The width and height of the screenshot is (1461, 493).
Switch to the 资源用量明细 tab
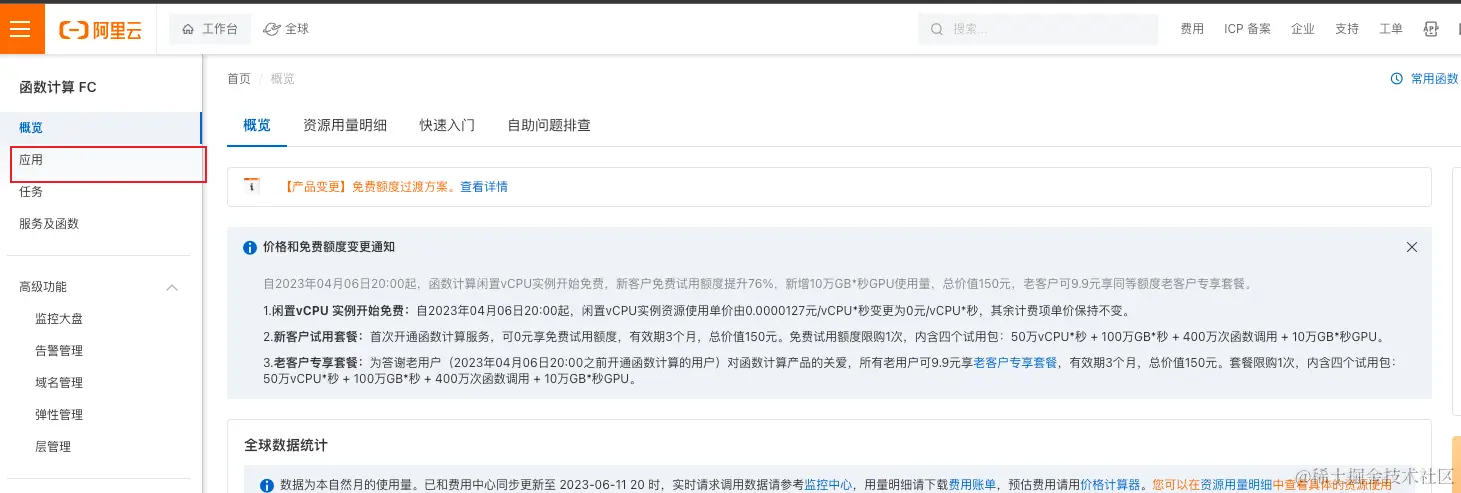(345, 125)
